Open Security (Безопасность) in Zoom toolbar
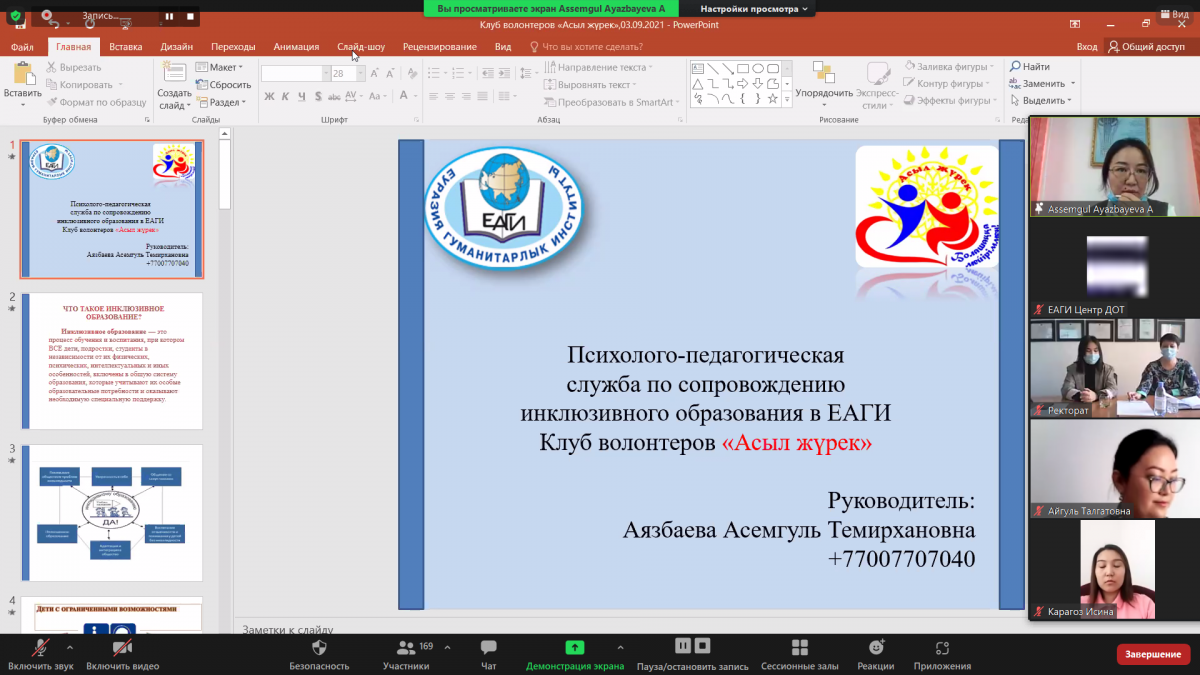 coord(319,655)
